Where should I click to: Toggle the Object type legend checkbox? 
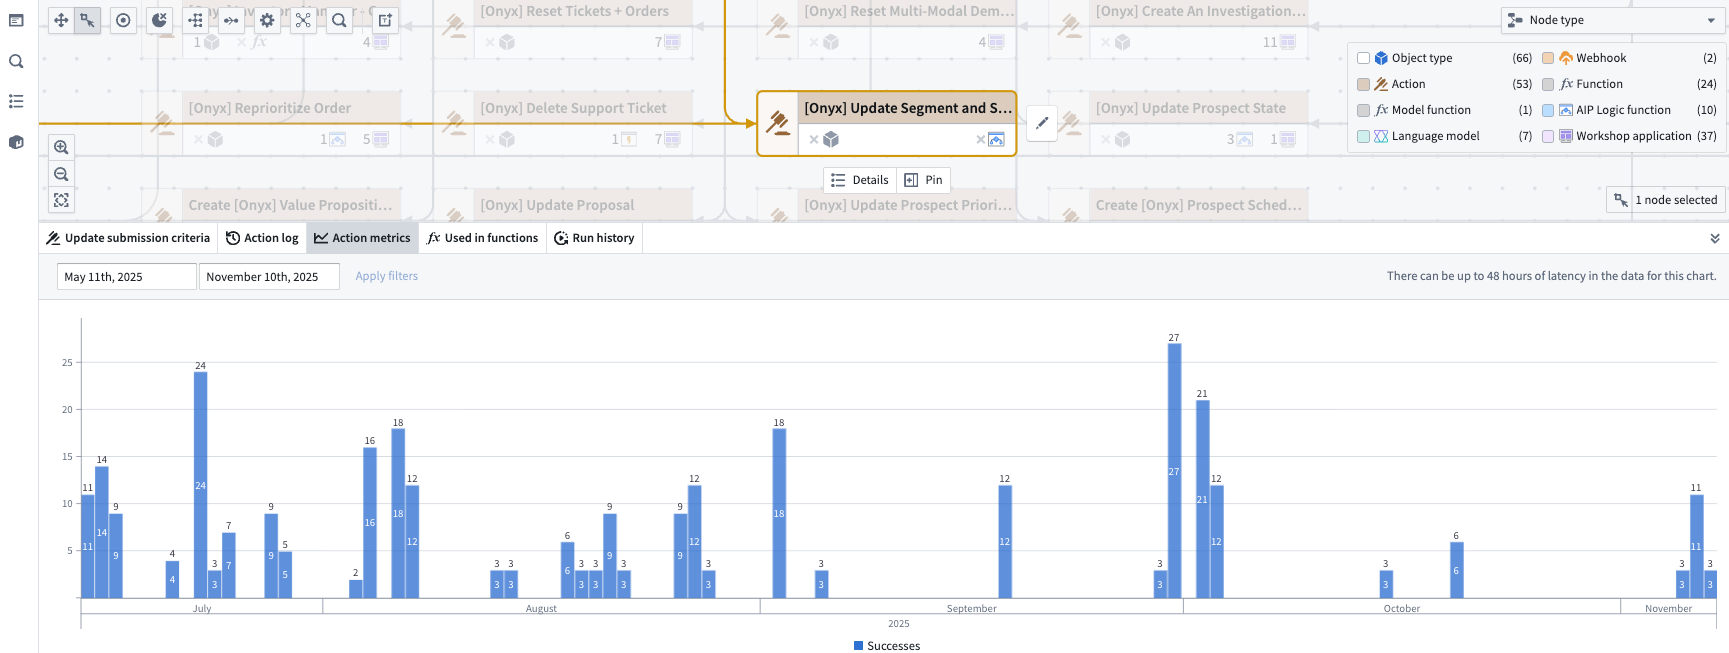pos(1363,58)
